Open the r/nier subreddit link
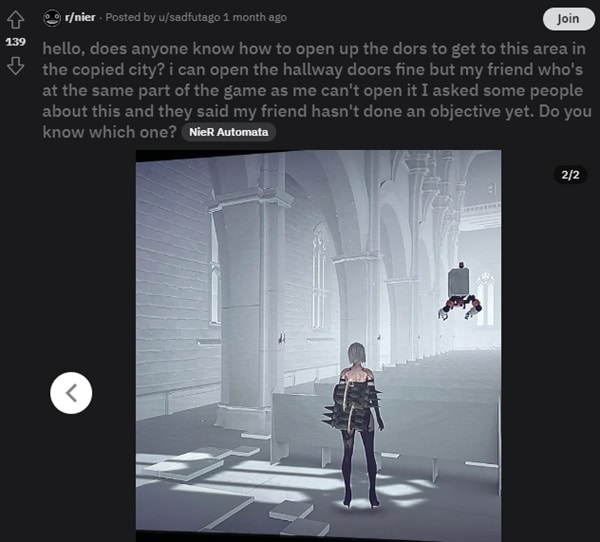This screenshot has width=600, height=542. click(x=80, y=17)
